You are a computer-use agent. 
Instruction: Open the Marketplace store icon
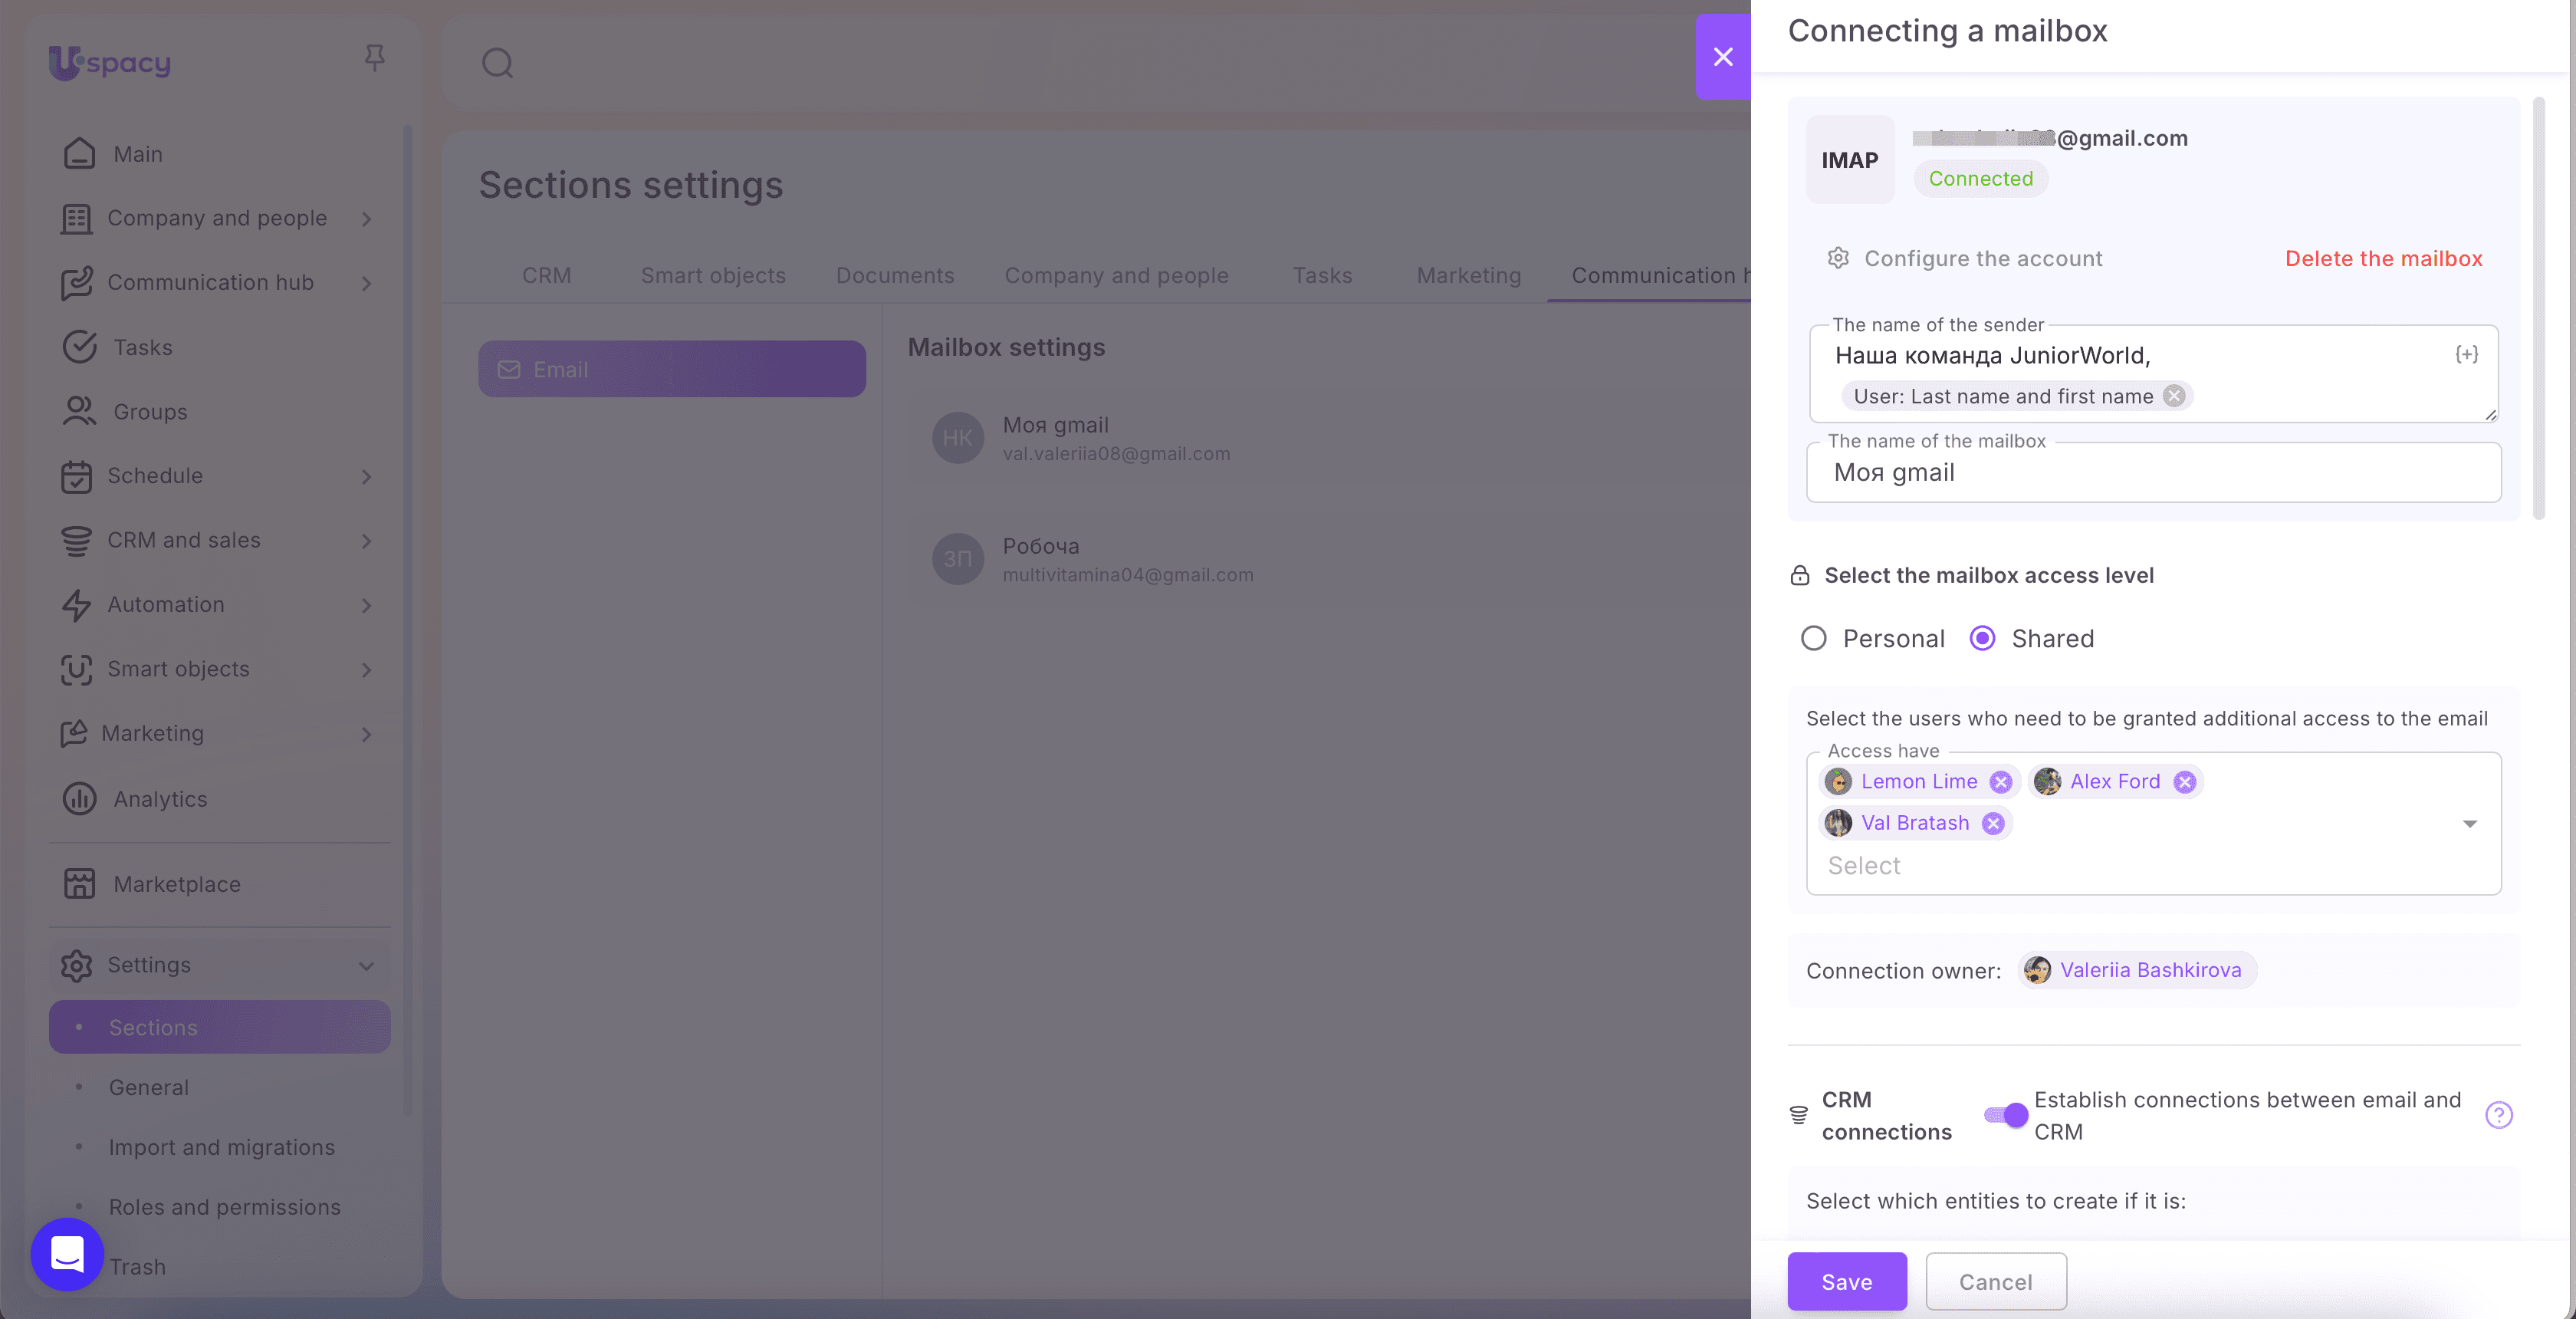coord(80,884)
